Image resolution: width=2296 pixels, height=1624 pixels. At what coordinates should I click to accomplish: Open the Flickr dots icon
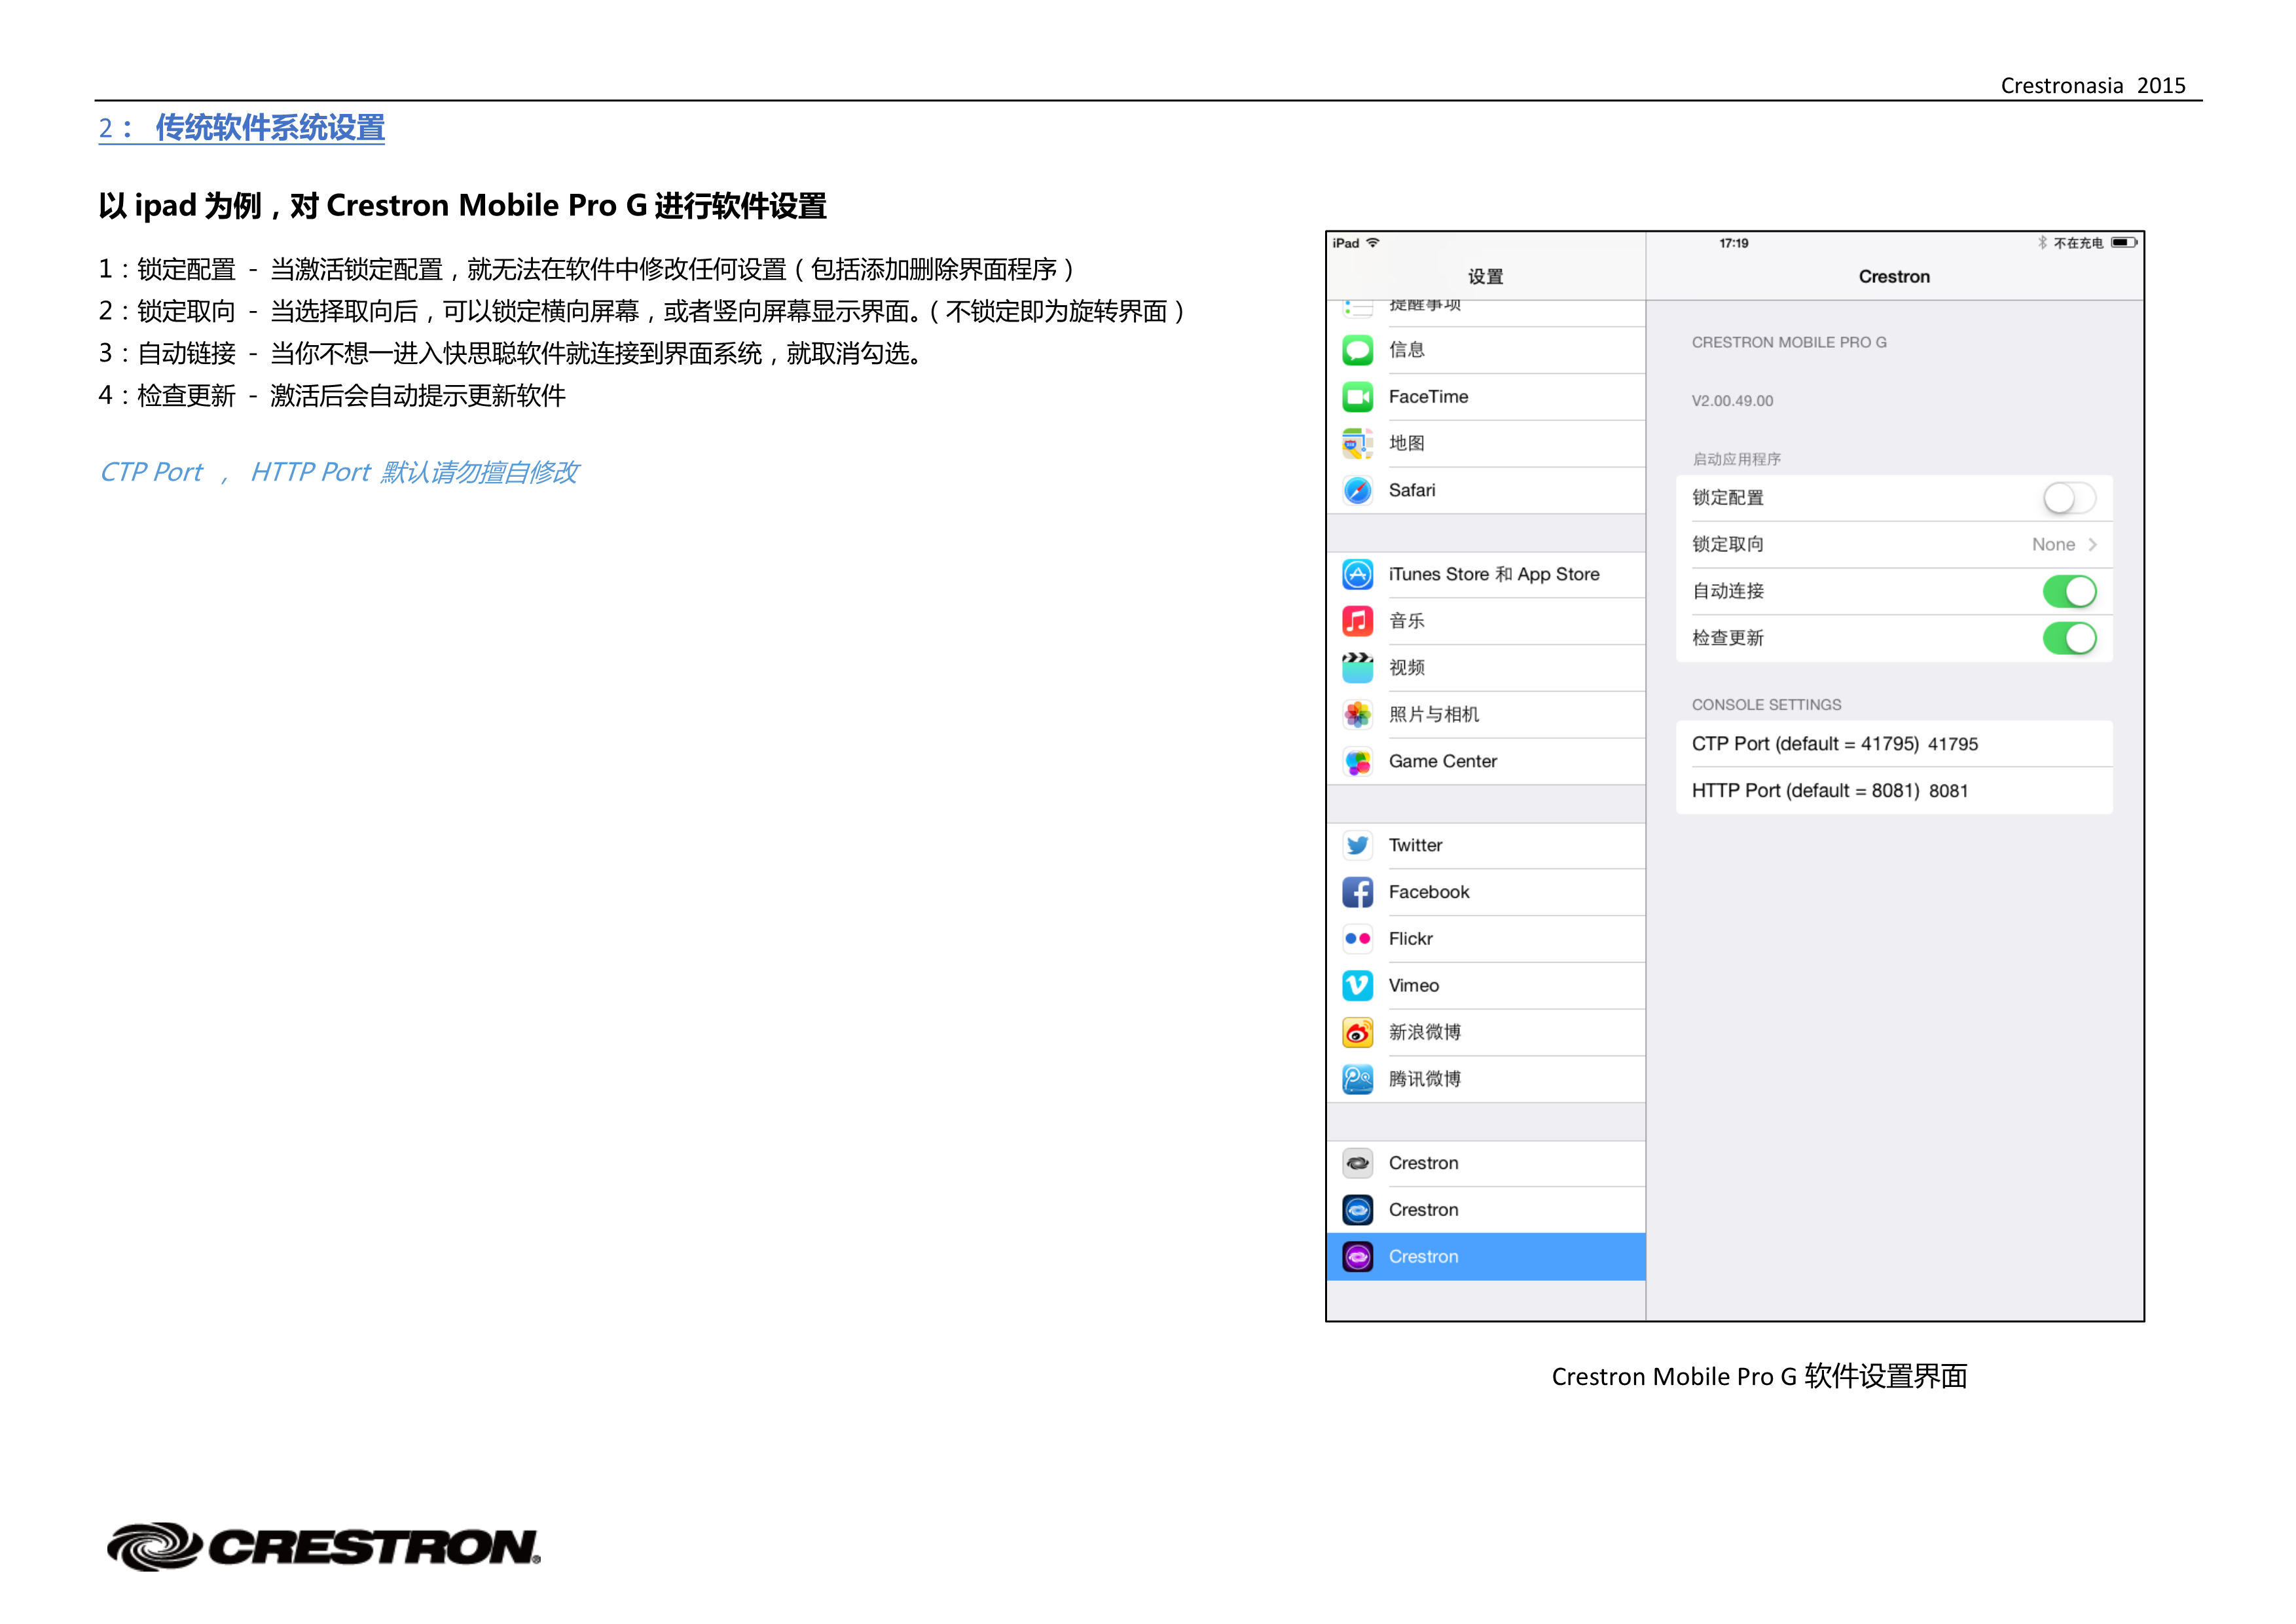pos(1357,938)
